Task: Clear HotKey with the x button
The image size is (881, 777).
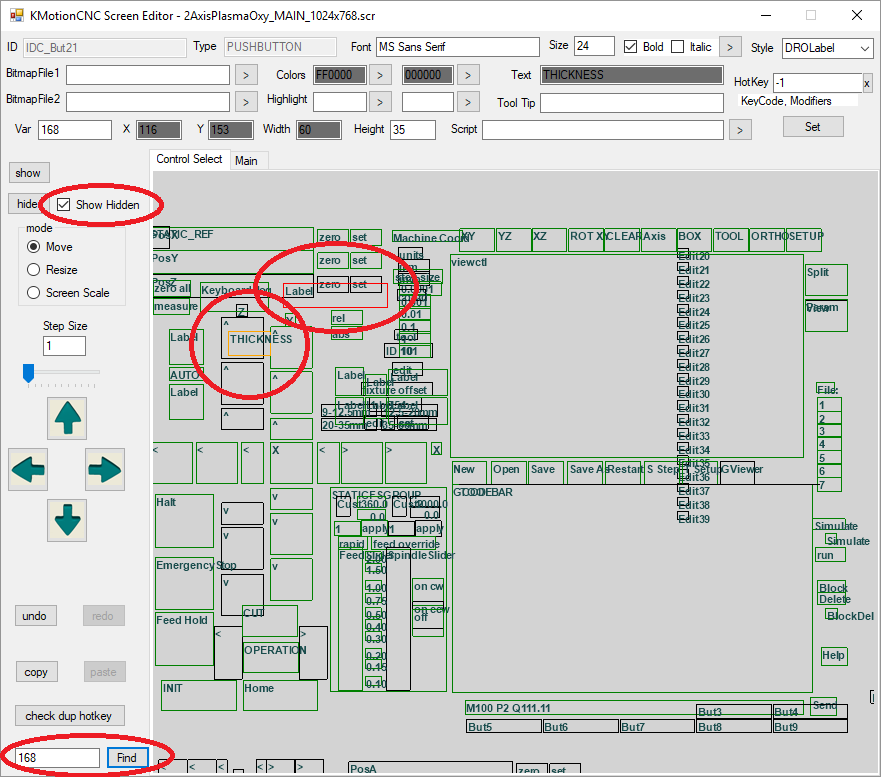Action: click(x=867, y=83)
